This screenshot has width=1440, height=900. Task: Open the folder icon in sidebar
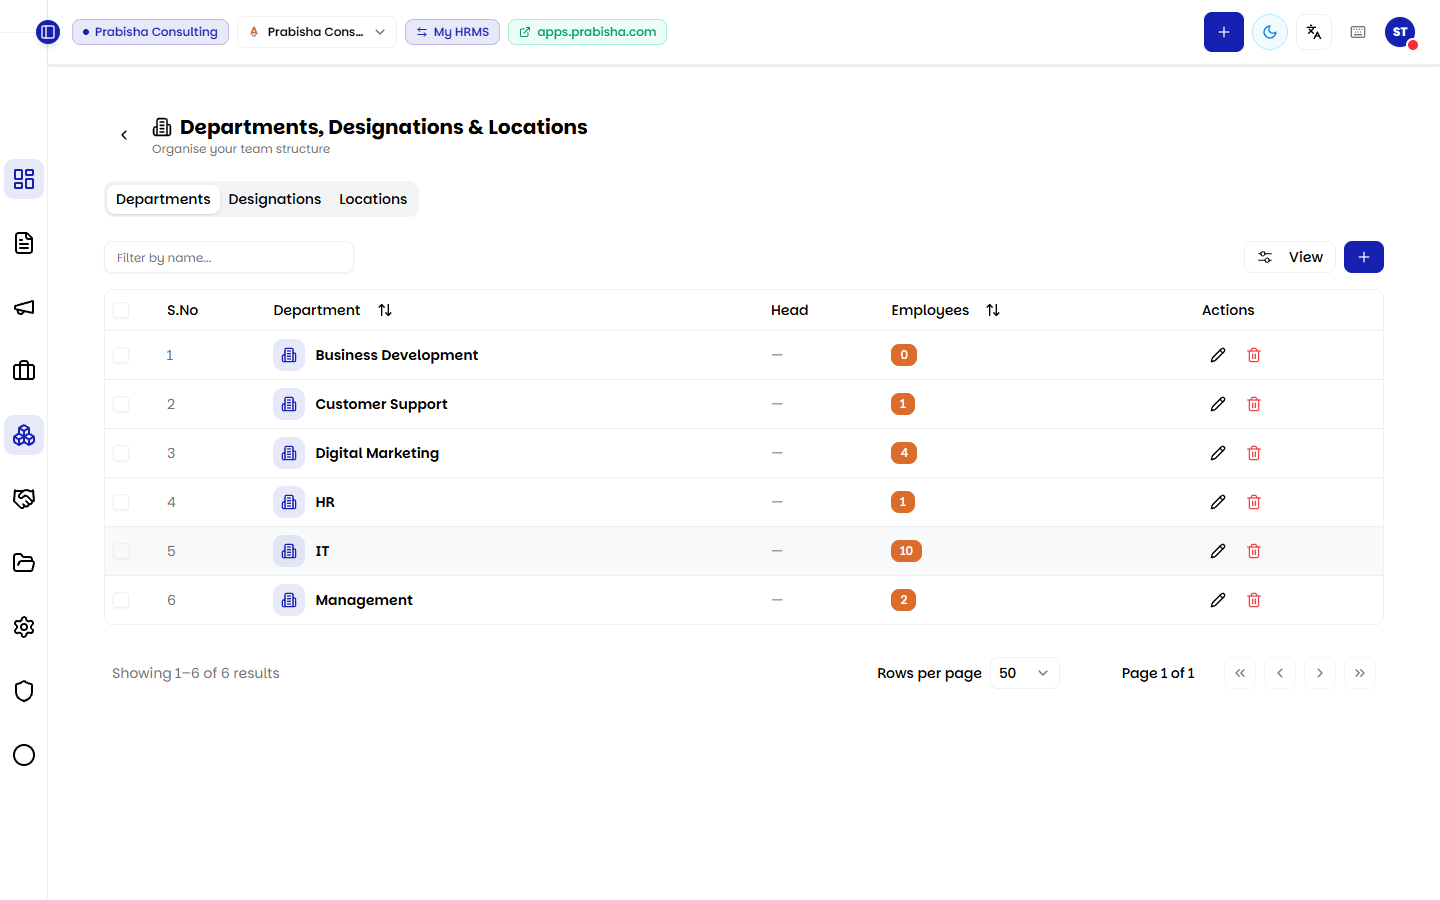pyautogui.click(x=24, y=563)
